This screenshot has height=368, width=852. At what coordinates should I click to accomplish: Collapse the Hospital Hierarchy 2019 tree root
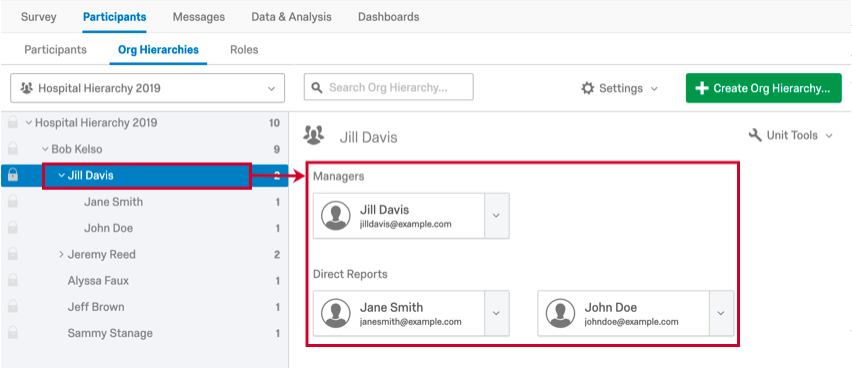29,123
